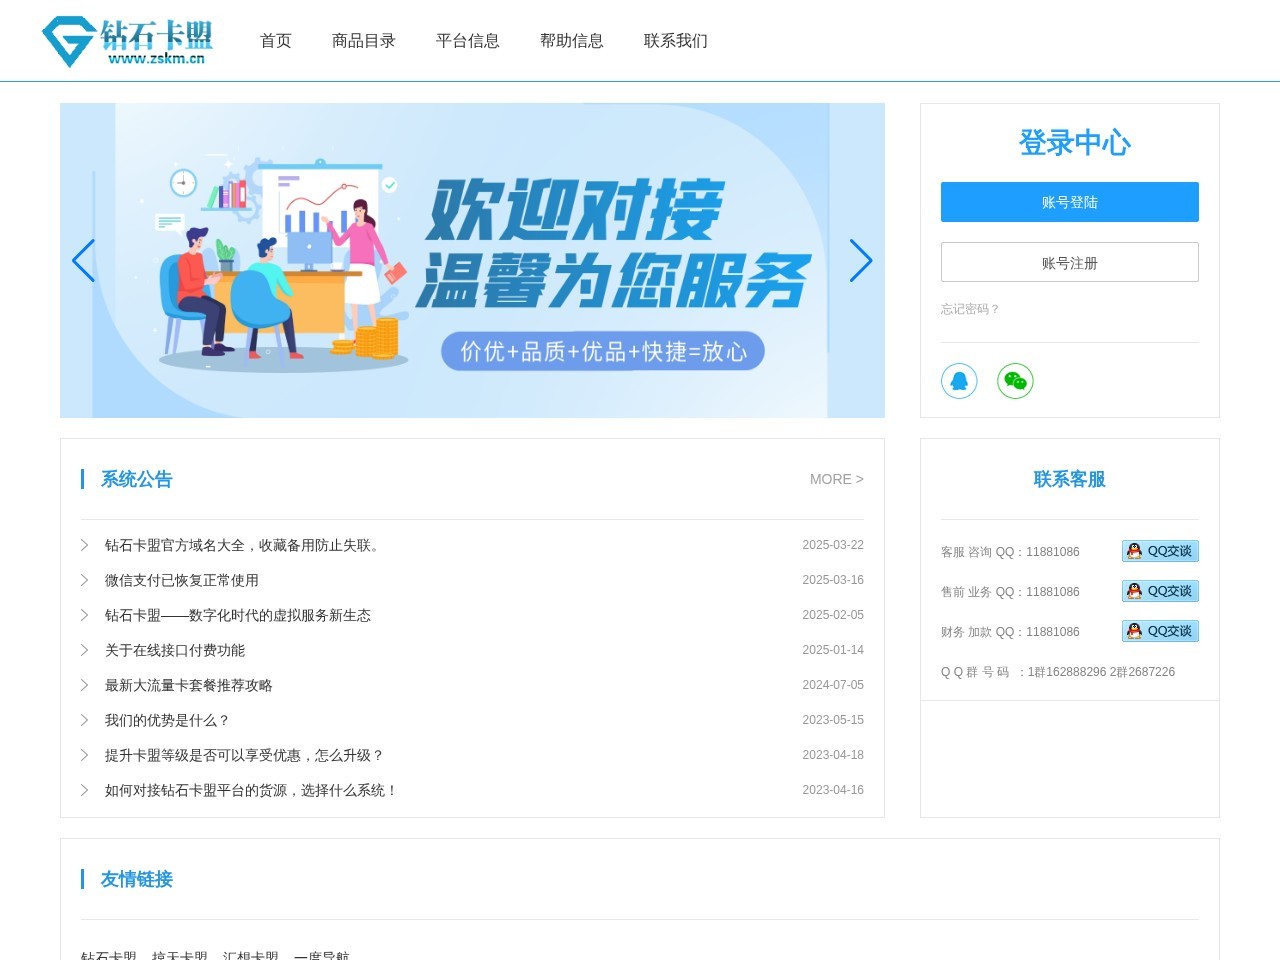Image resolution: width=1280 pixels, height=960 pixels.
Task: Log in with the QQ penguin icon
Action: click(959, 381)
